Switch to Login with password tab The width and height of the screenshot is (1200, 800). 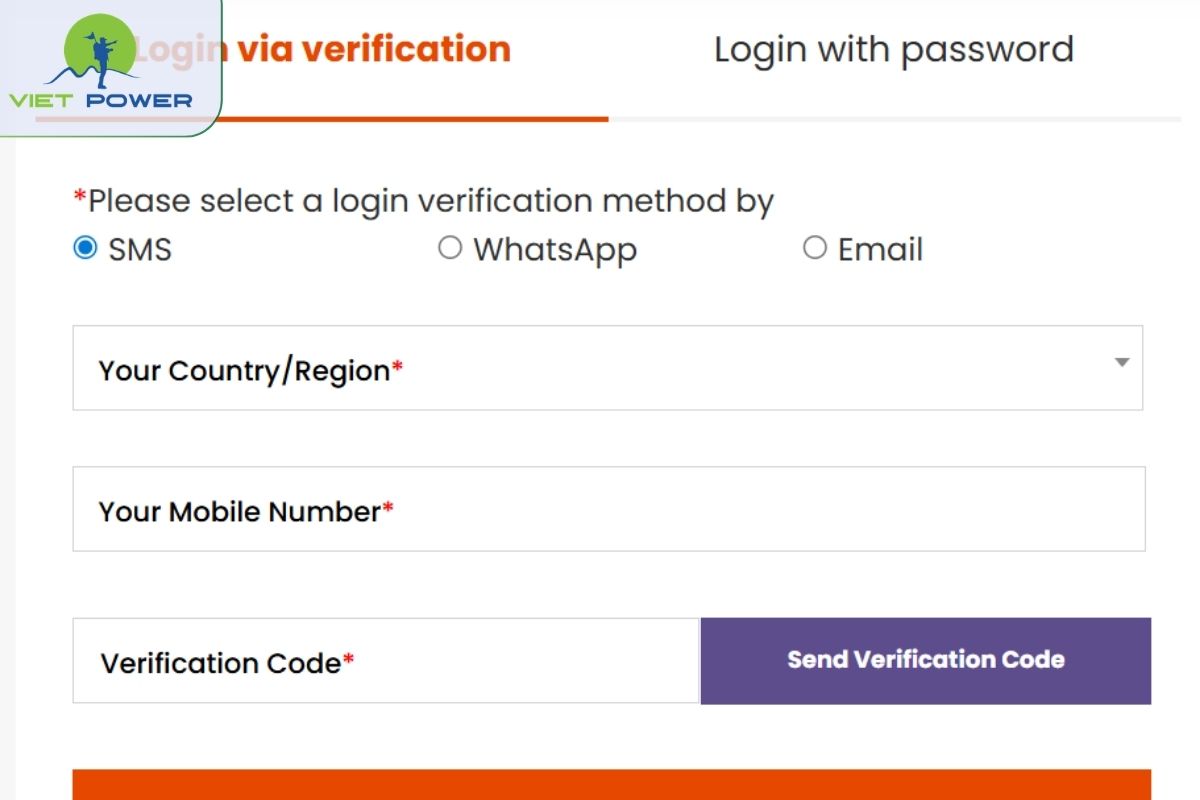(893, 50)
